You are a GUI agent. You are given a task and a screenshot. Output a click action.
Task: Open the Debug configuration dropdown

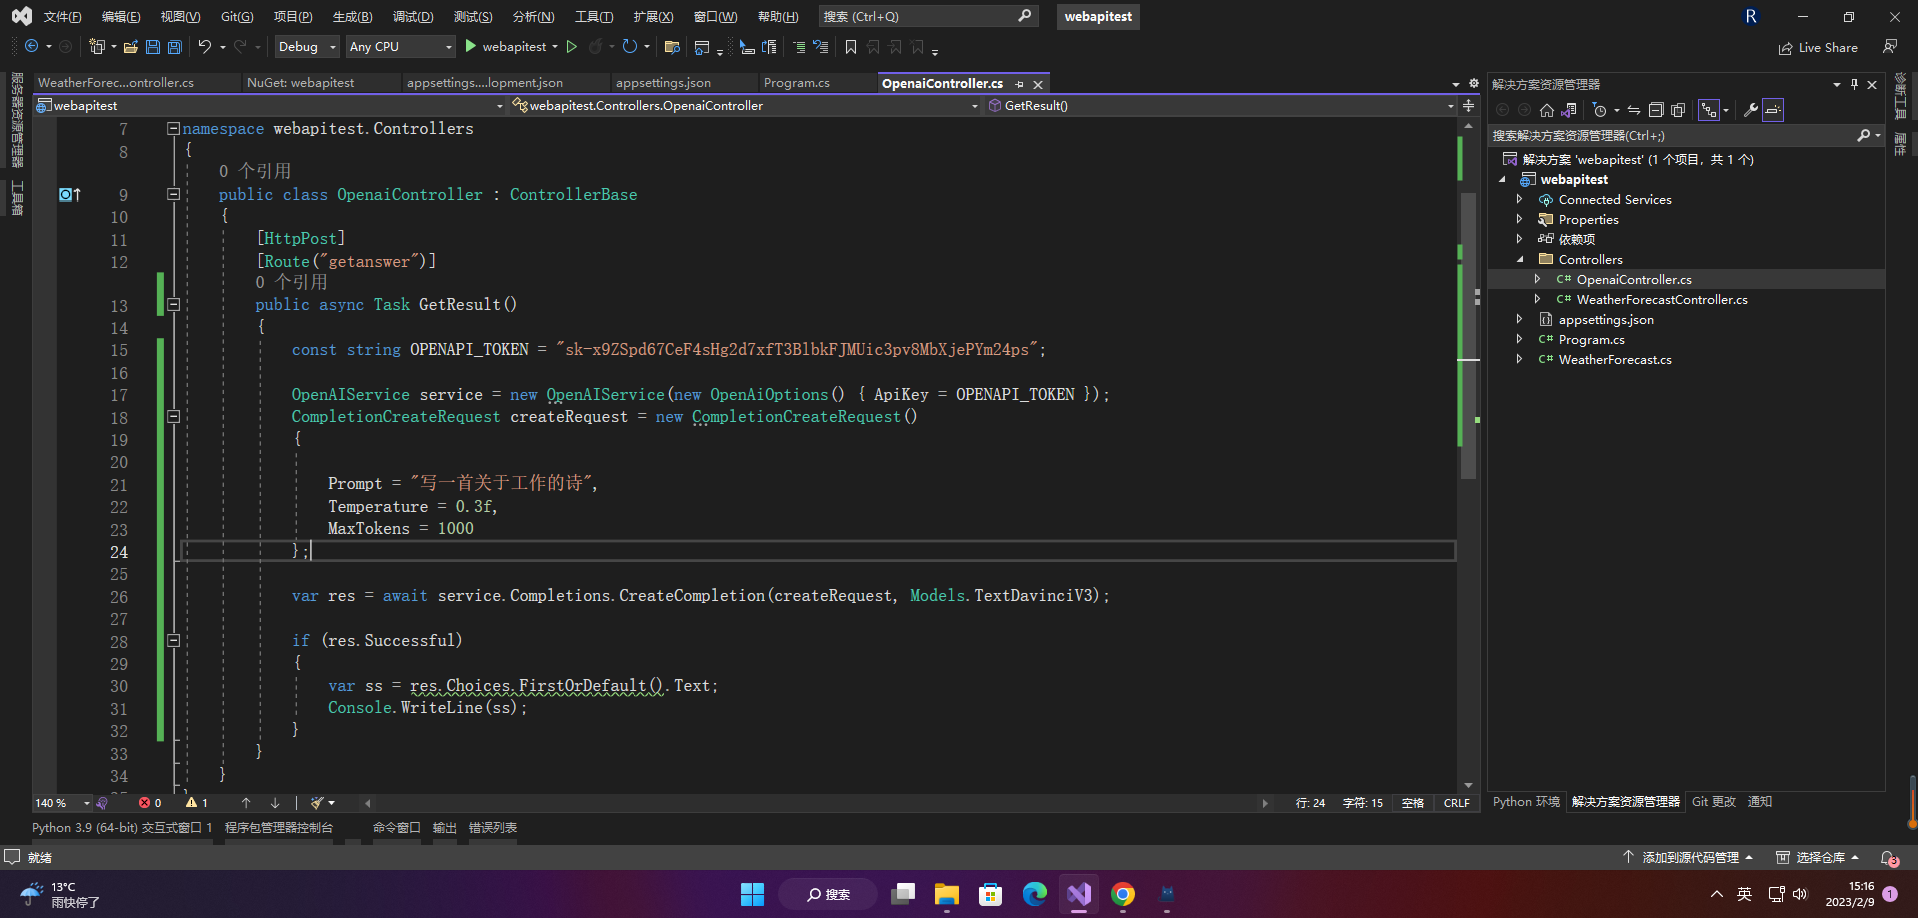click(307, 47)
